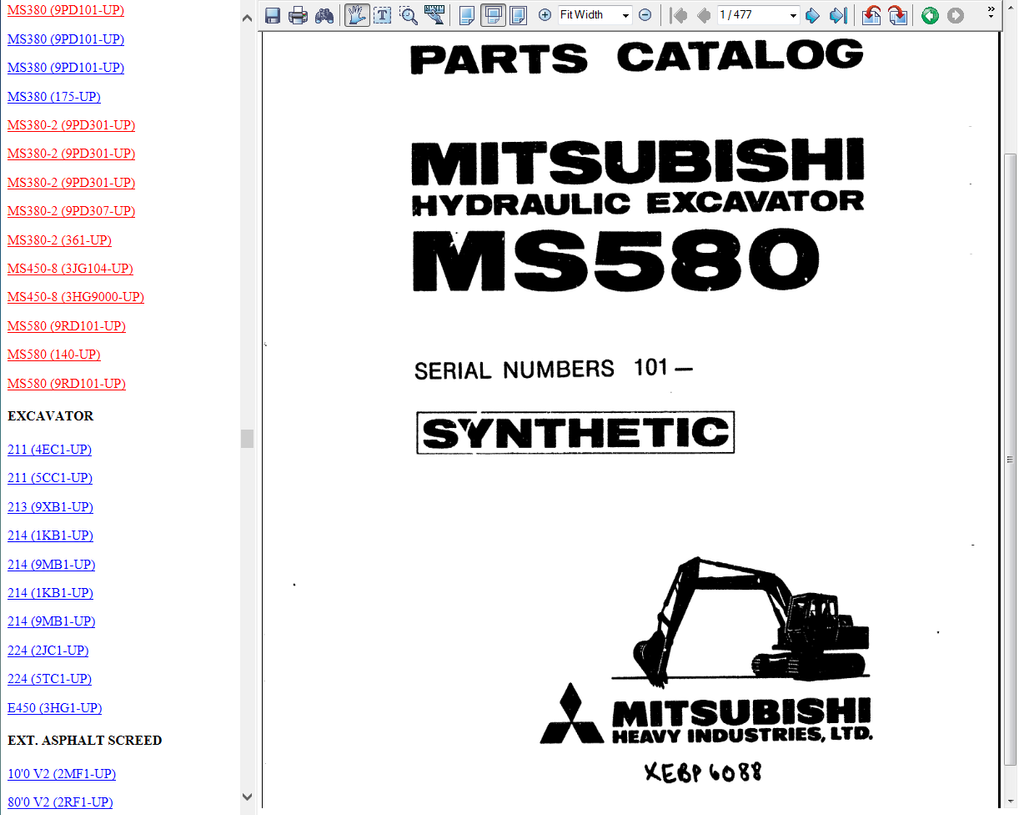This screenshot has width=1024, height=815.
Task: Zoom out with the minus icon
Action: (645, 14)
